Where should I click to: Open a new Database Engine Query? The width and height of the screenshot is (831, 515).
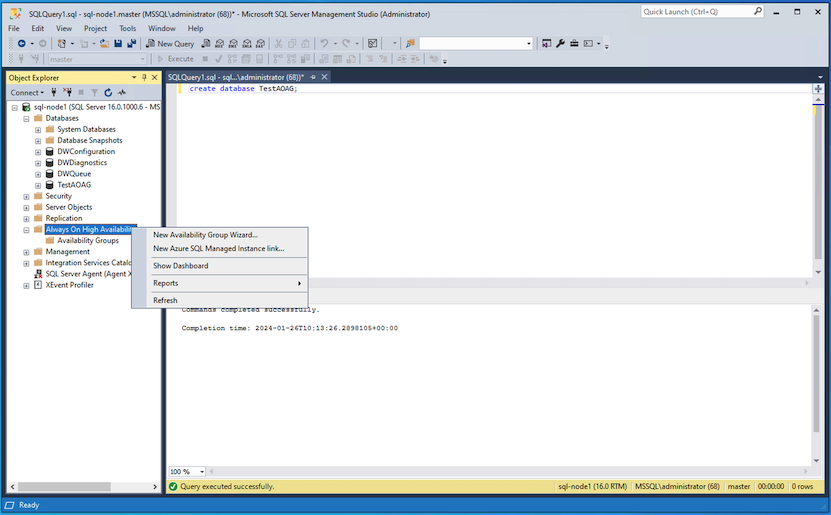(x=206, y=43)
